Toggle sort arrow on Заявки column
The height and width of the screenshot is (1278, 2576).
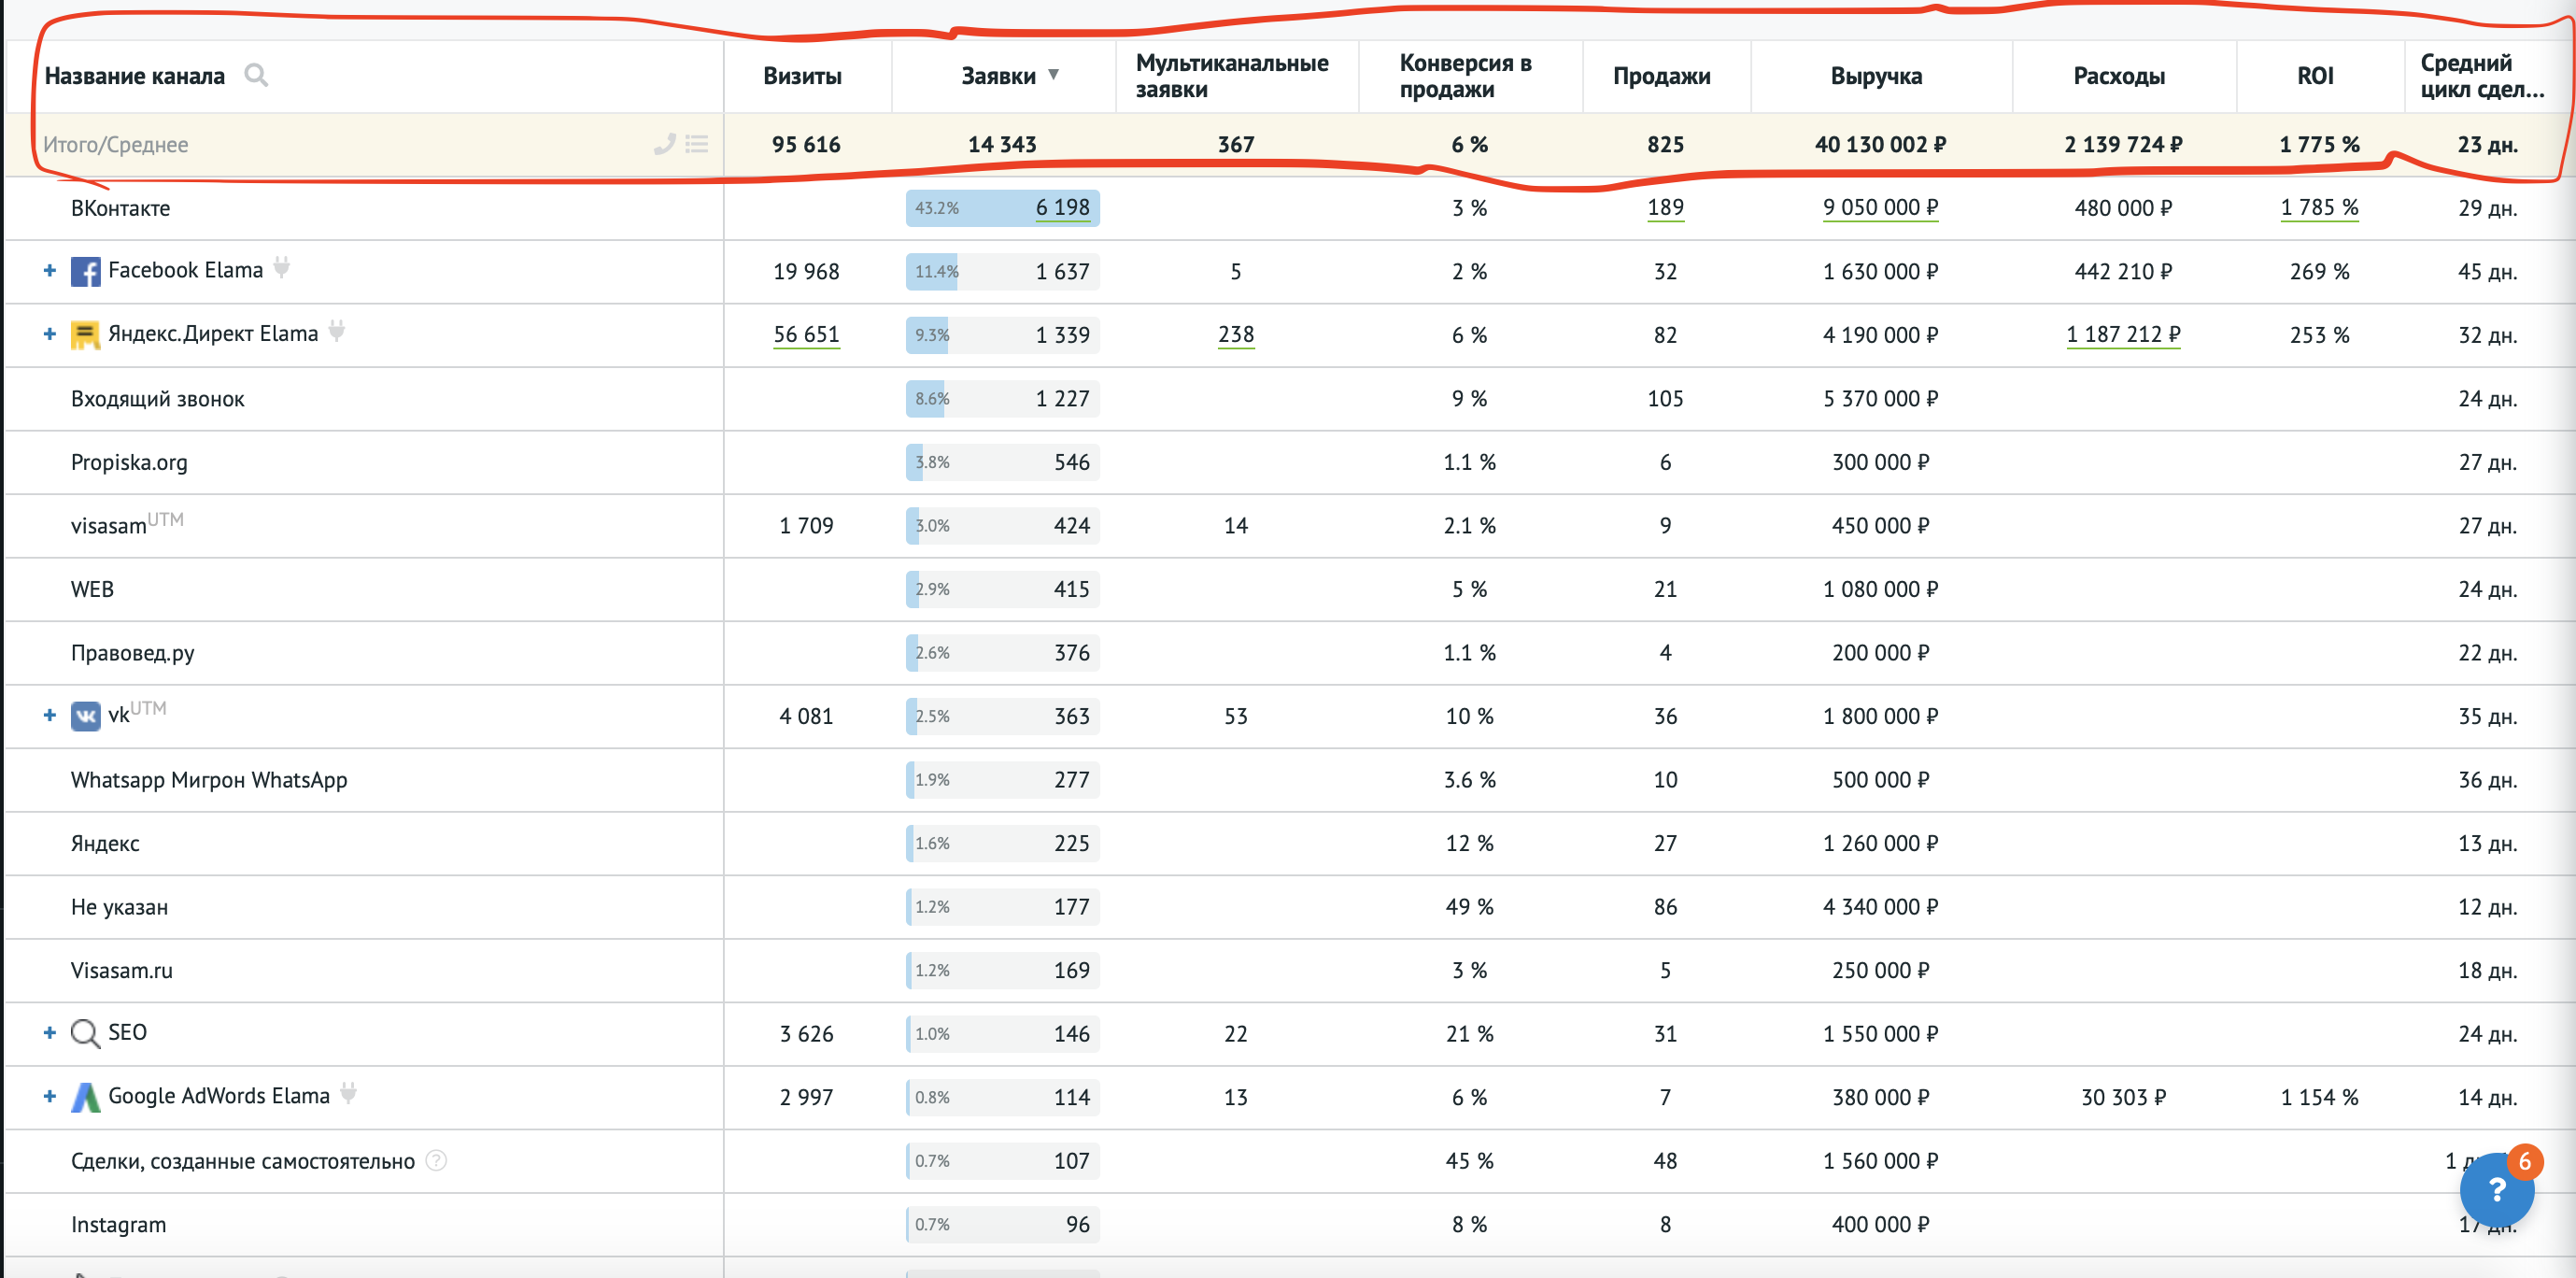coord(1053,75)
